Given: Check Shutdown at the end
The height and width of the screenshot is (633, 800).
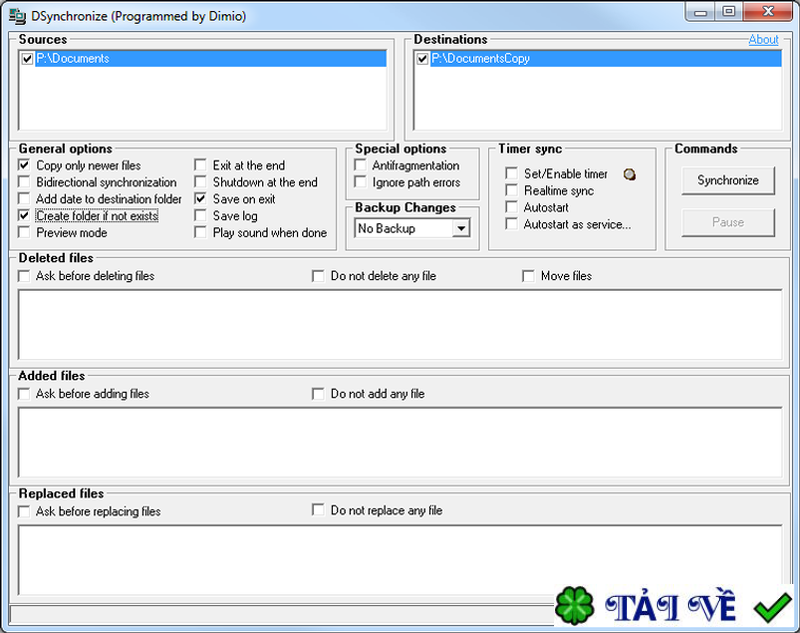Looking at the screenshot, I should click(200, 182).
